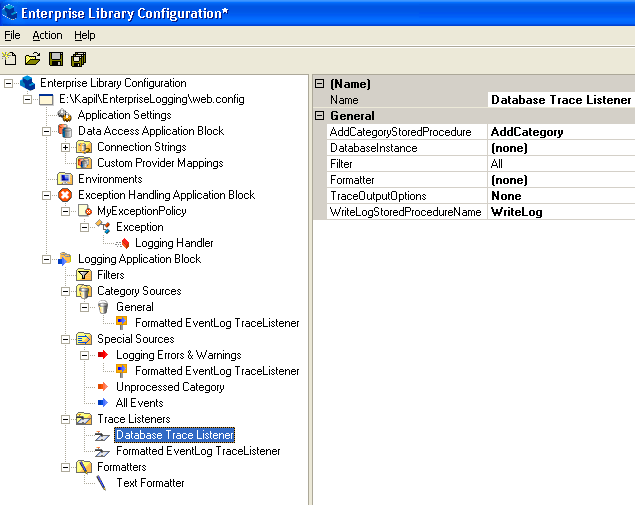The height and width of the screenshot is (512, 635).
Task: Click the Special Sources folder icon
Action: tap(84, 339)
